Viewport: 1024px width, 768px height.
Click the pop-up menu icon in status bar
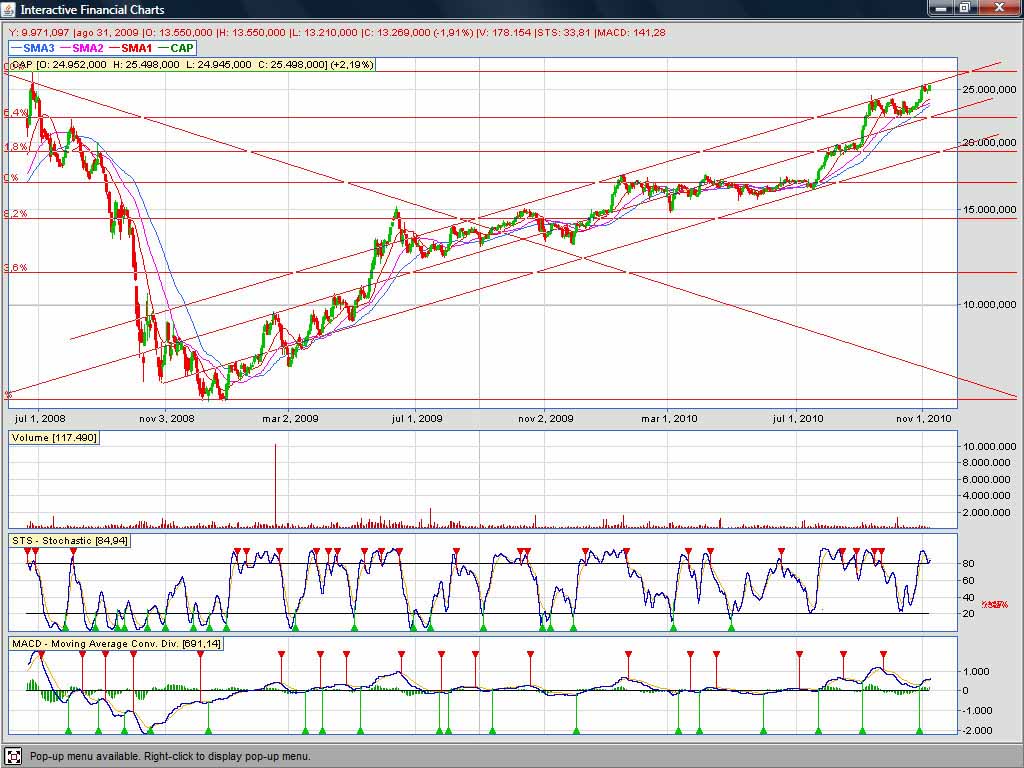pos(13,756)
